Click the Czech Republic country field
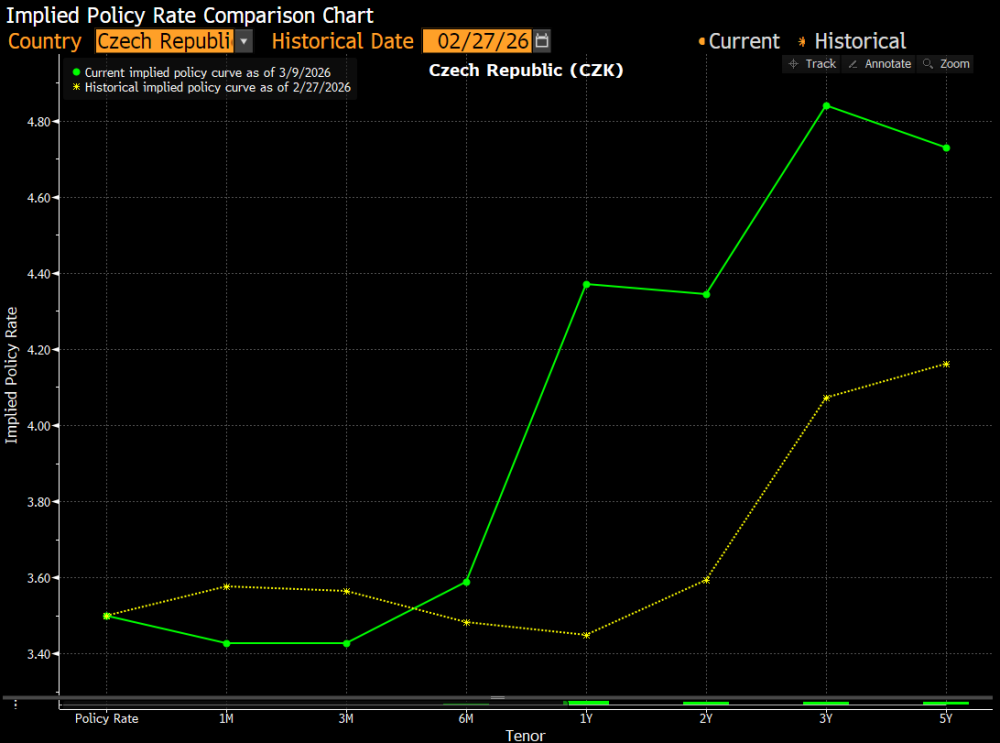1000x743 pixels. 164,41
